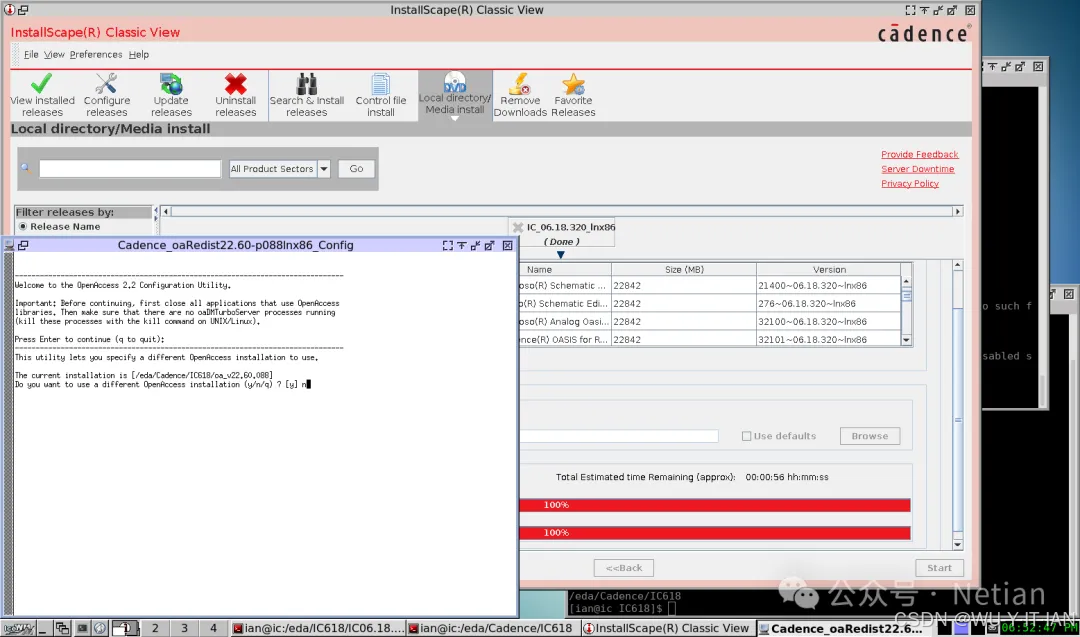
Task: Select Release Name radio button
Action: coord(23,227)
